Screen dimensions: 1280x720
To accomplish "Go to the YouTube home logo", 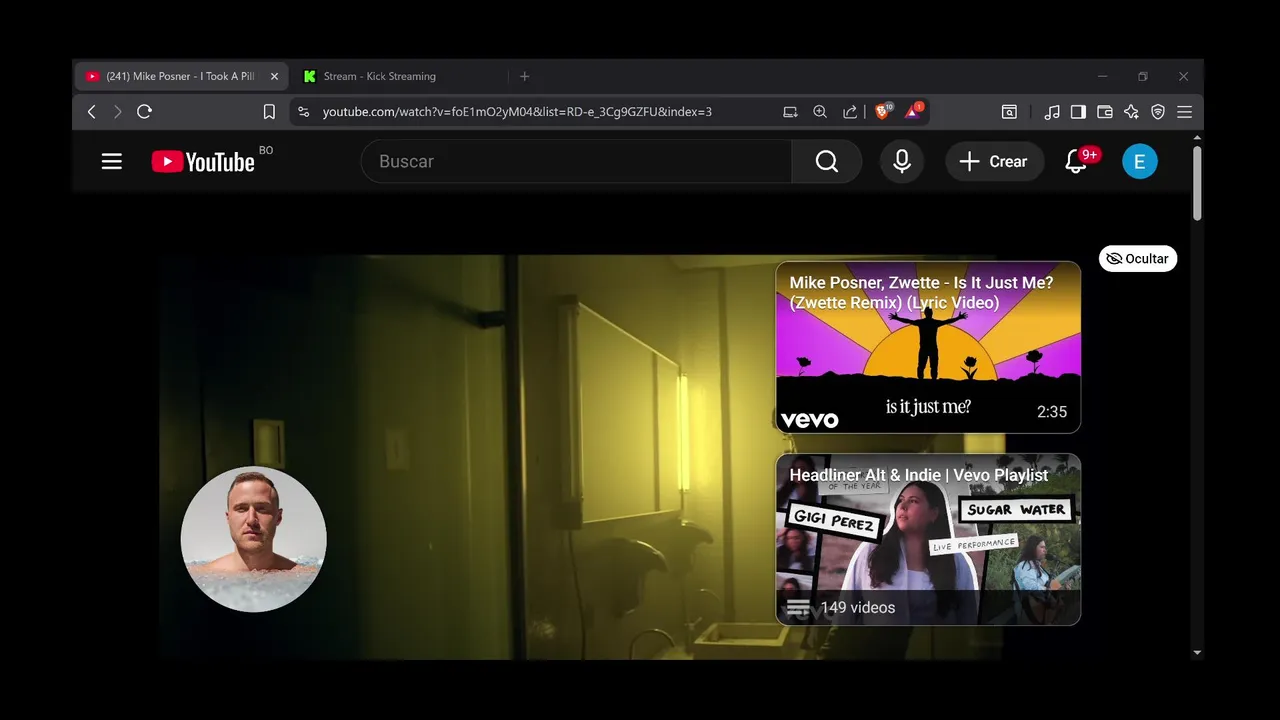I will pos(203,161).
